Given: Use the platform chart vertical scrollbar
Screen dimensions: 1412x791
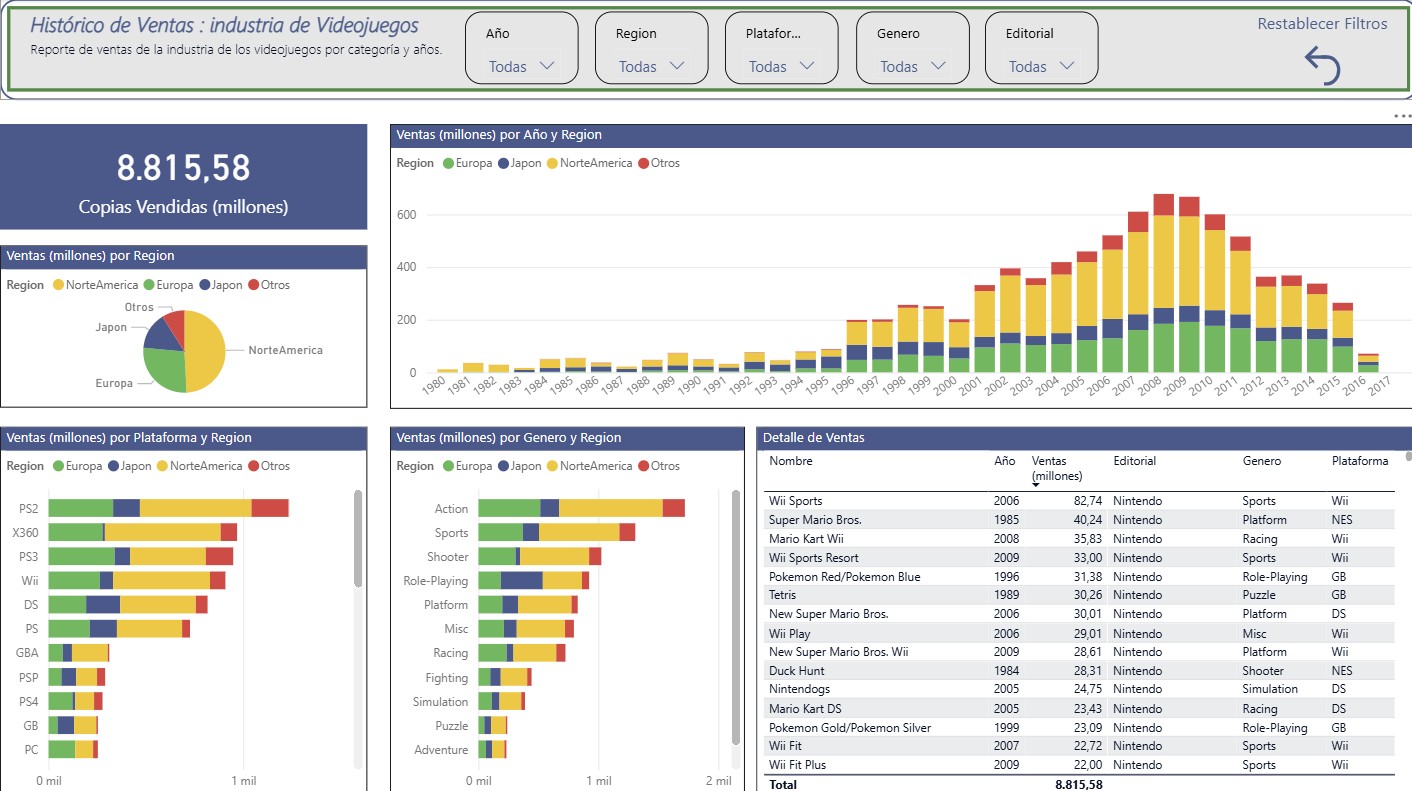Looking at the screenshot, I should [x=358, y=540].
